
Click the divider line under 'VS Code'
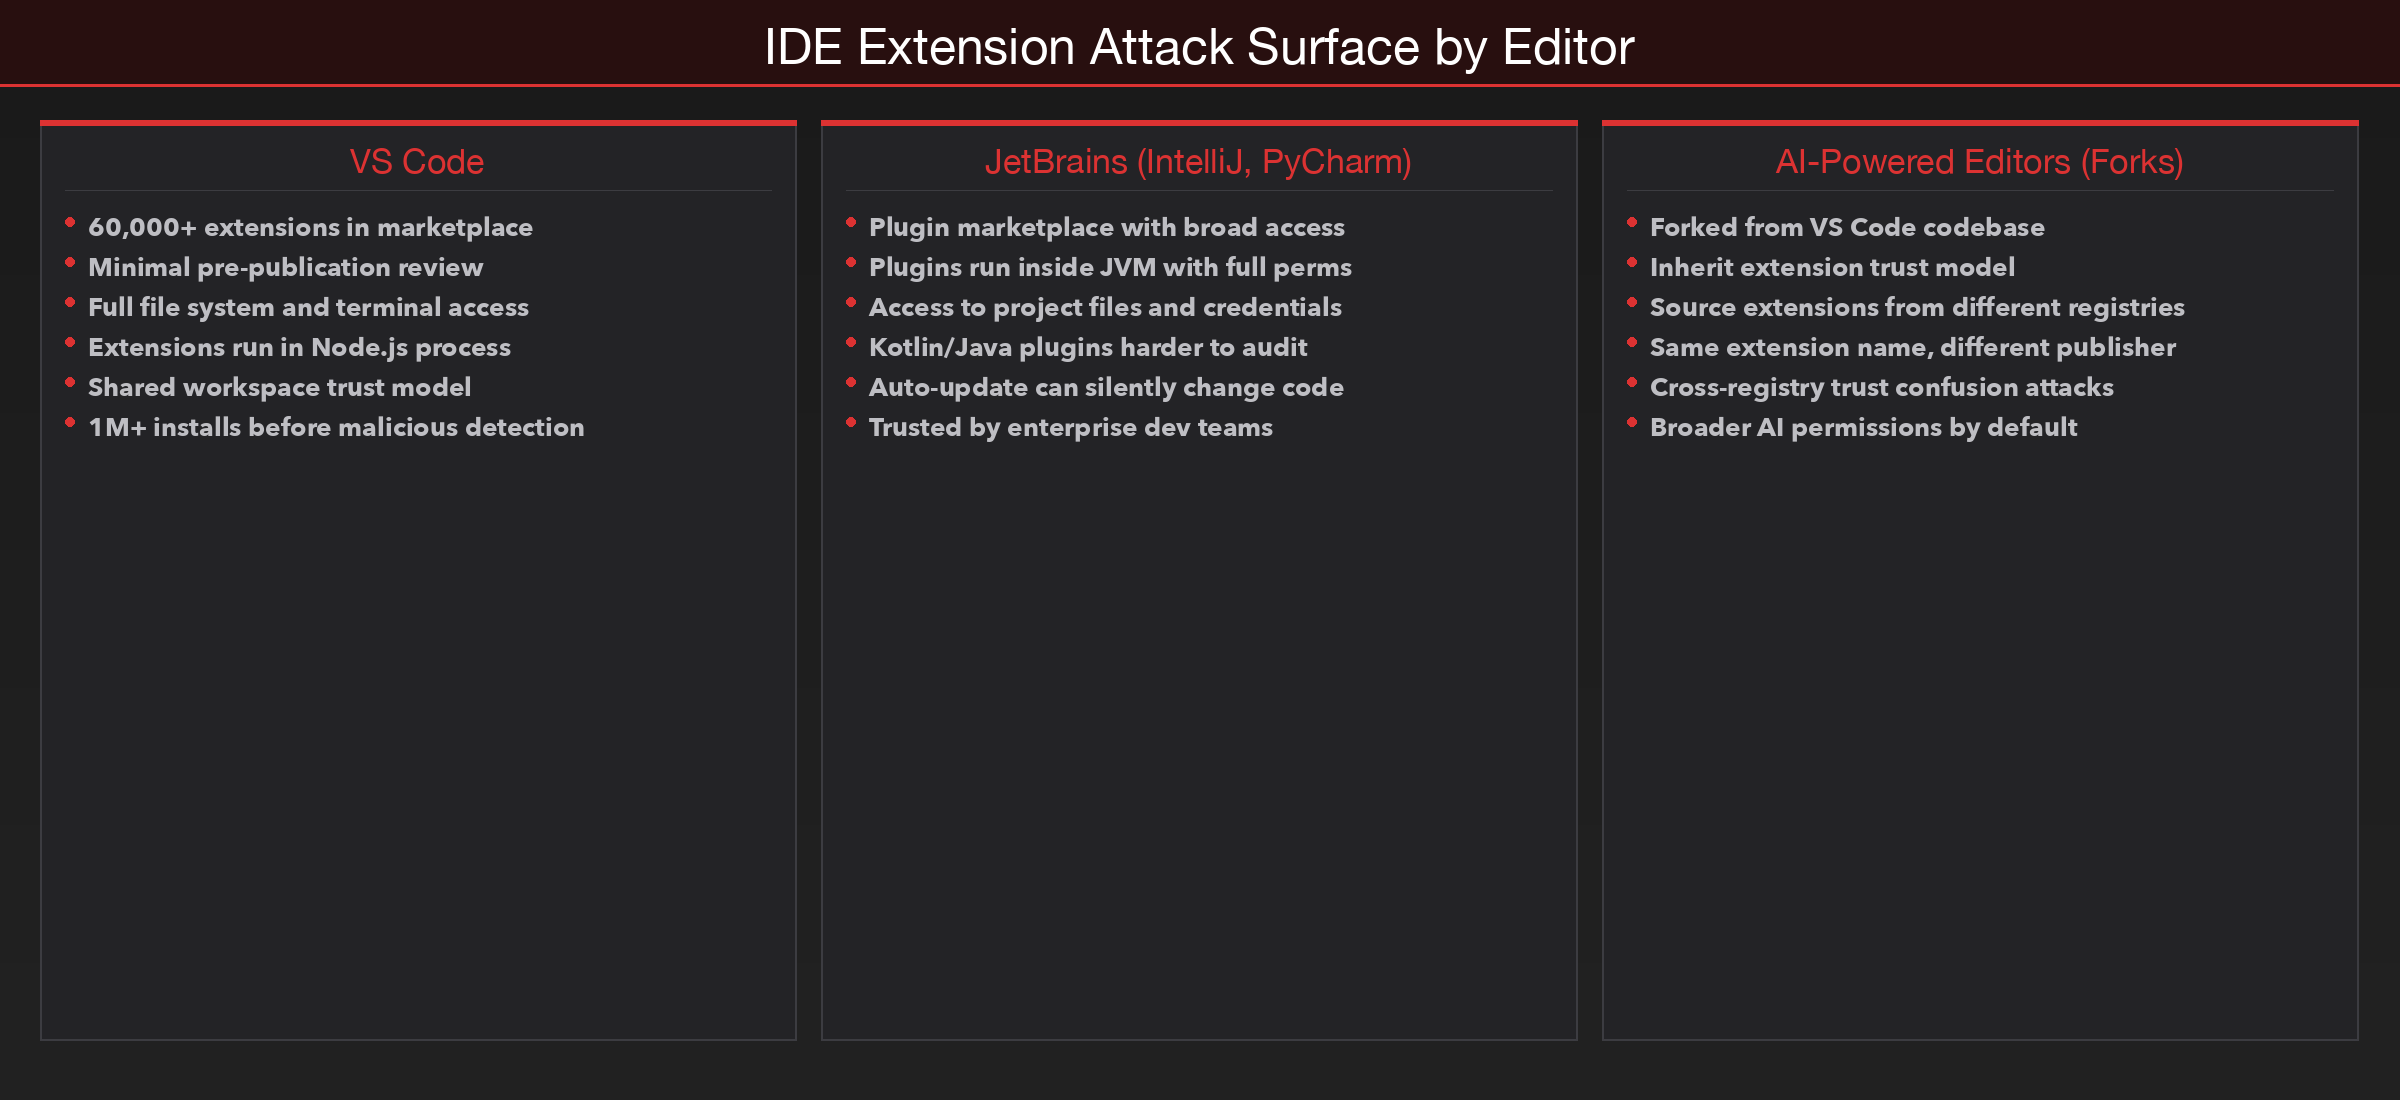[x=416, y=191]
